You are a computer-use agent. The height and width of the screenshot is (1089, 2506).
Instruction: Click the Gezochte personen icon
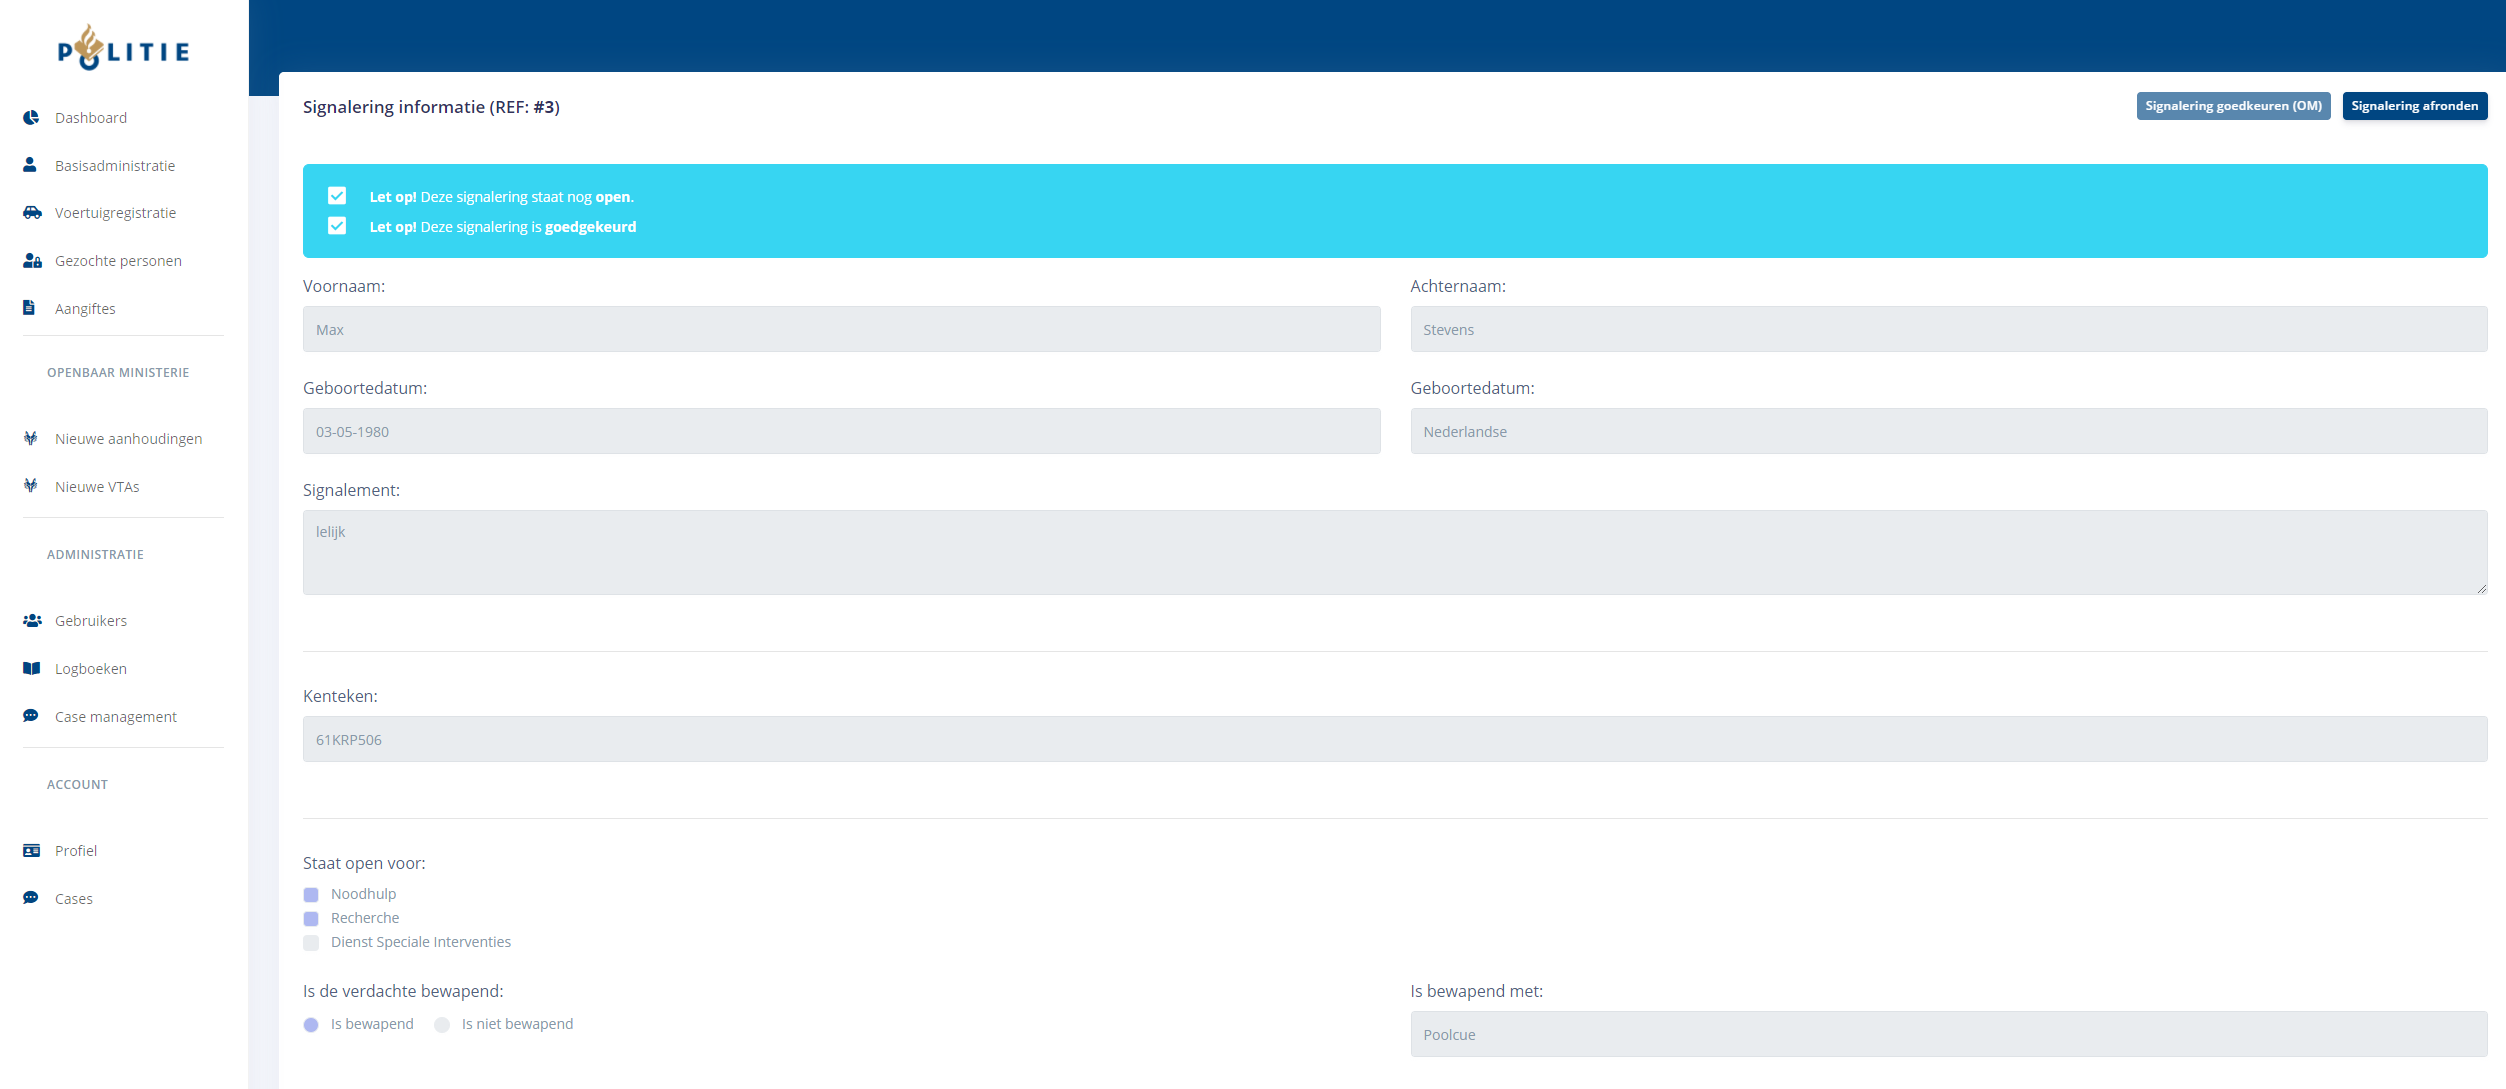(x=32, y=261)
